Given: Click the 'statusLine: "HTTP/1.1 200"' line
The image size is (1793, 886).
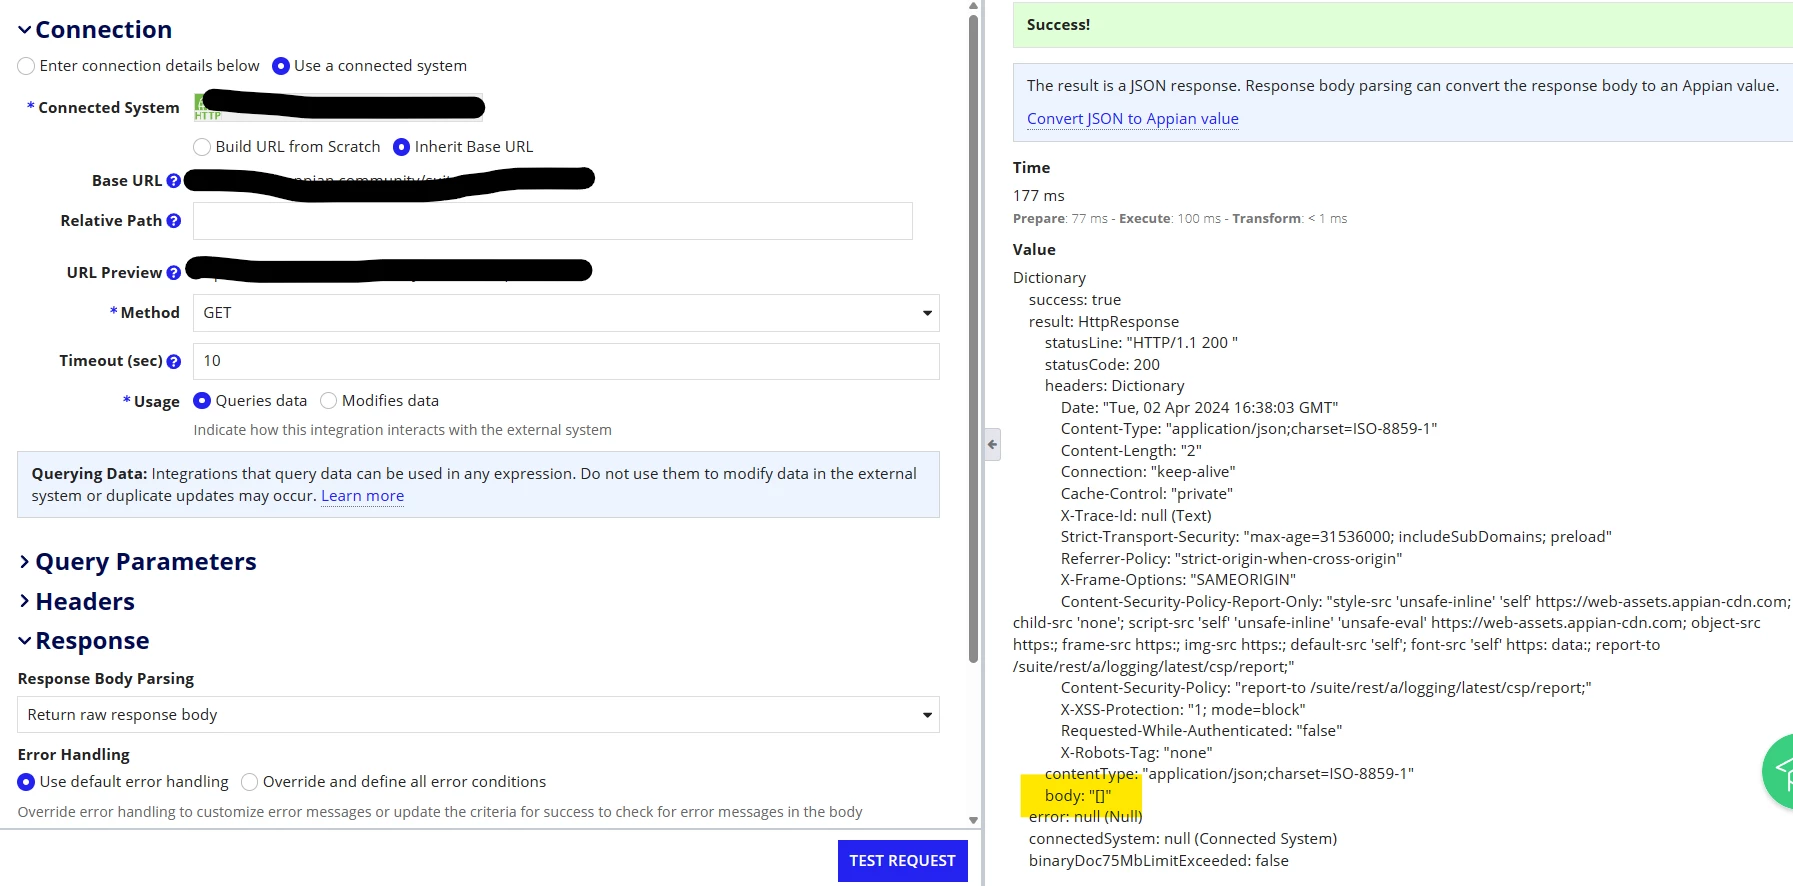Looking at the screenshot, I should [x=1141, y=343].
